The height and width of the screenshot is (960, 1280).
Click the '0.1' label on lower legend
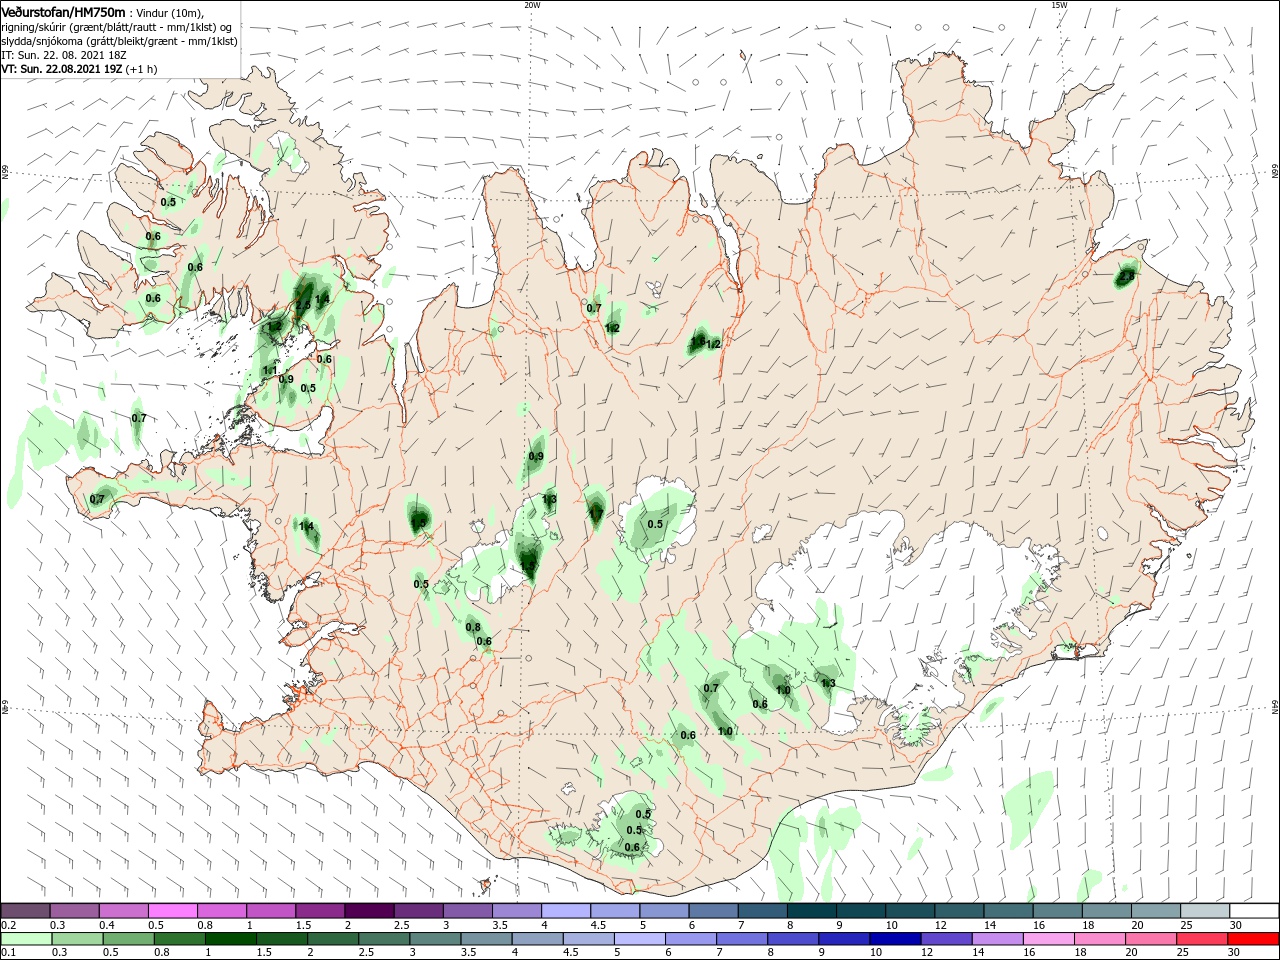point(8,953)
